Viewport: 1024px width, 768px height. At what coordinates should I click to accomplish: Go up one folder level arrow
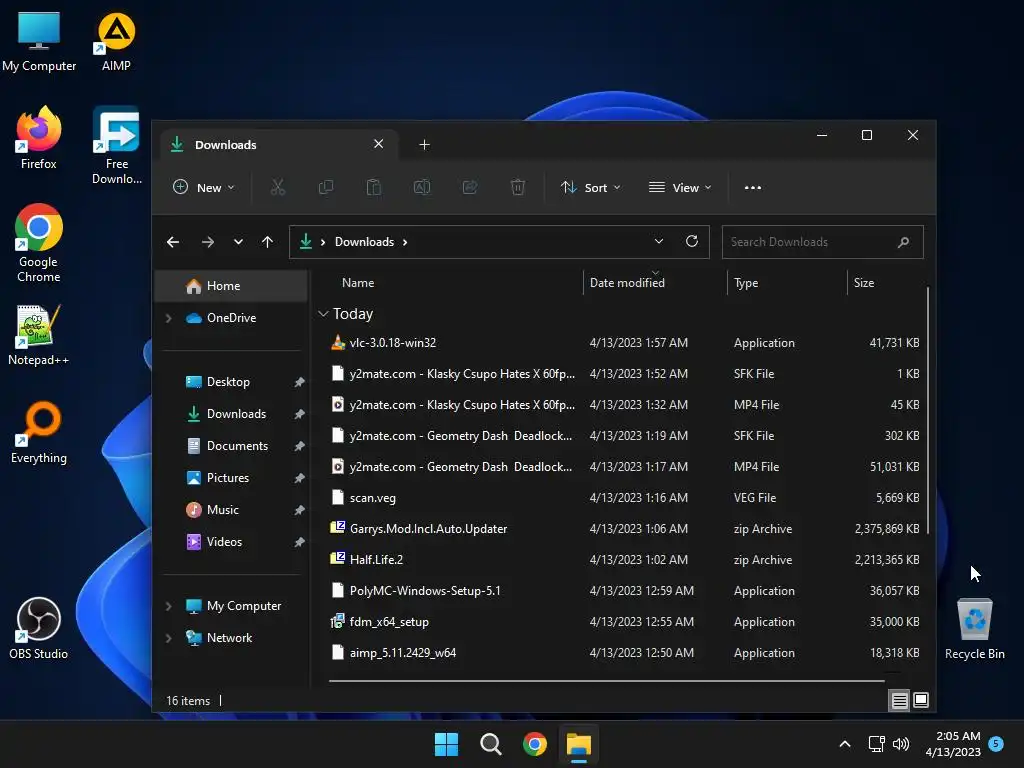[x=267, y=242]
